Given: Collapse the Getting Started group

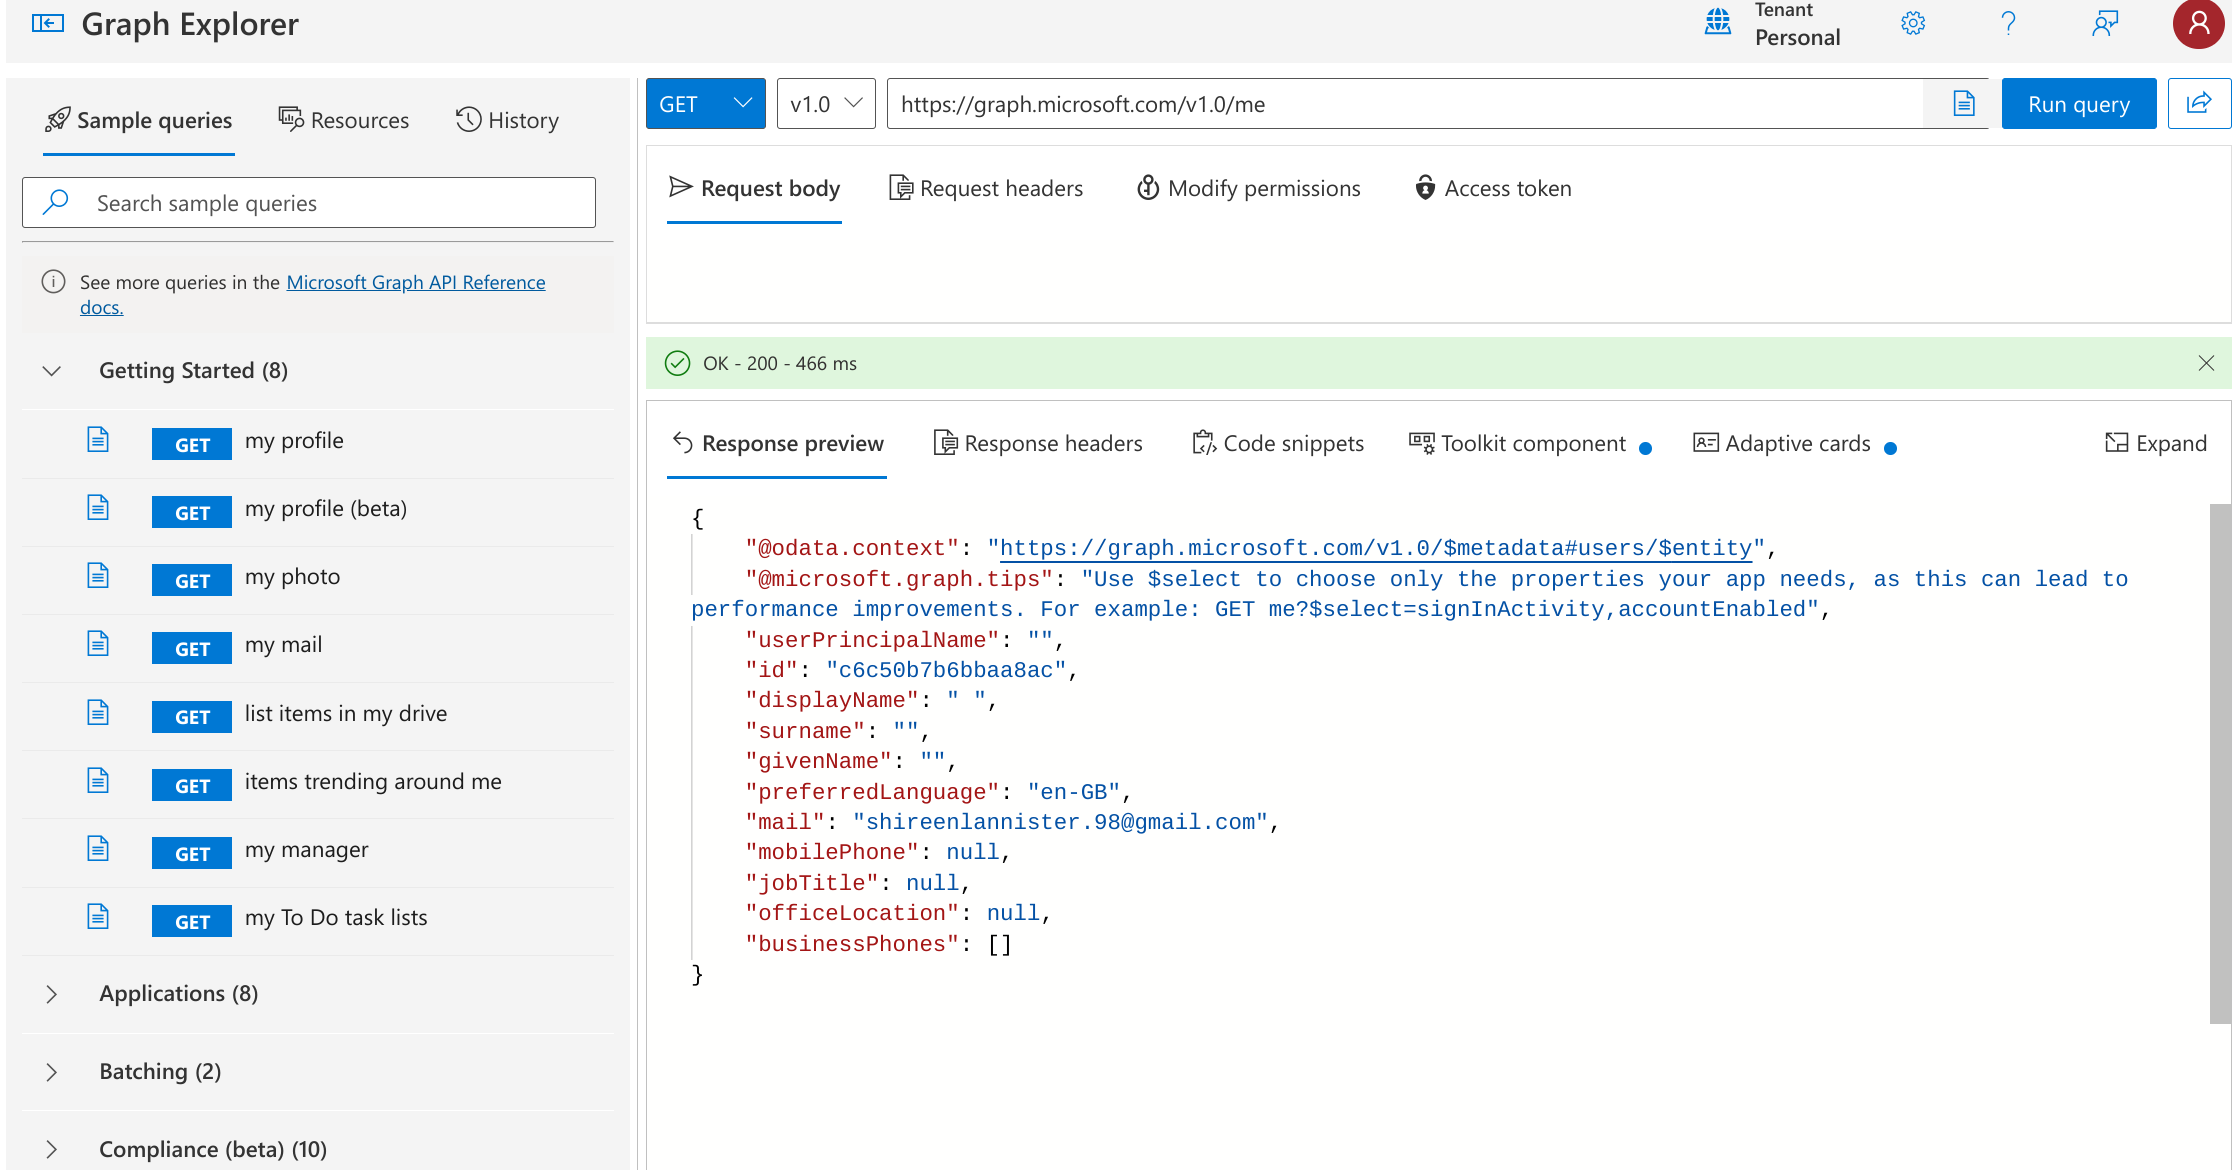Looking at the screenshot, I should [52, 371].
